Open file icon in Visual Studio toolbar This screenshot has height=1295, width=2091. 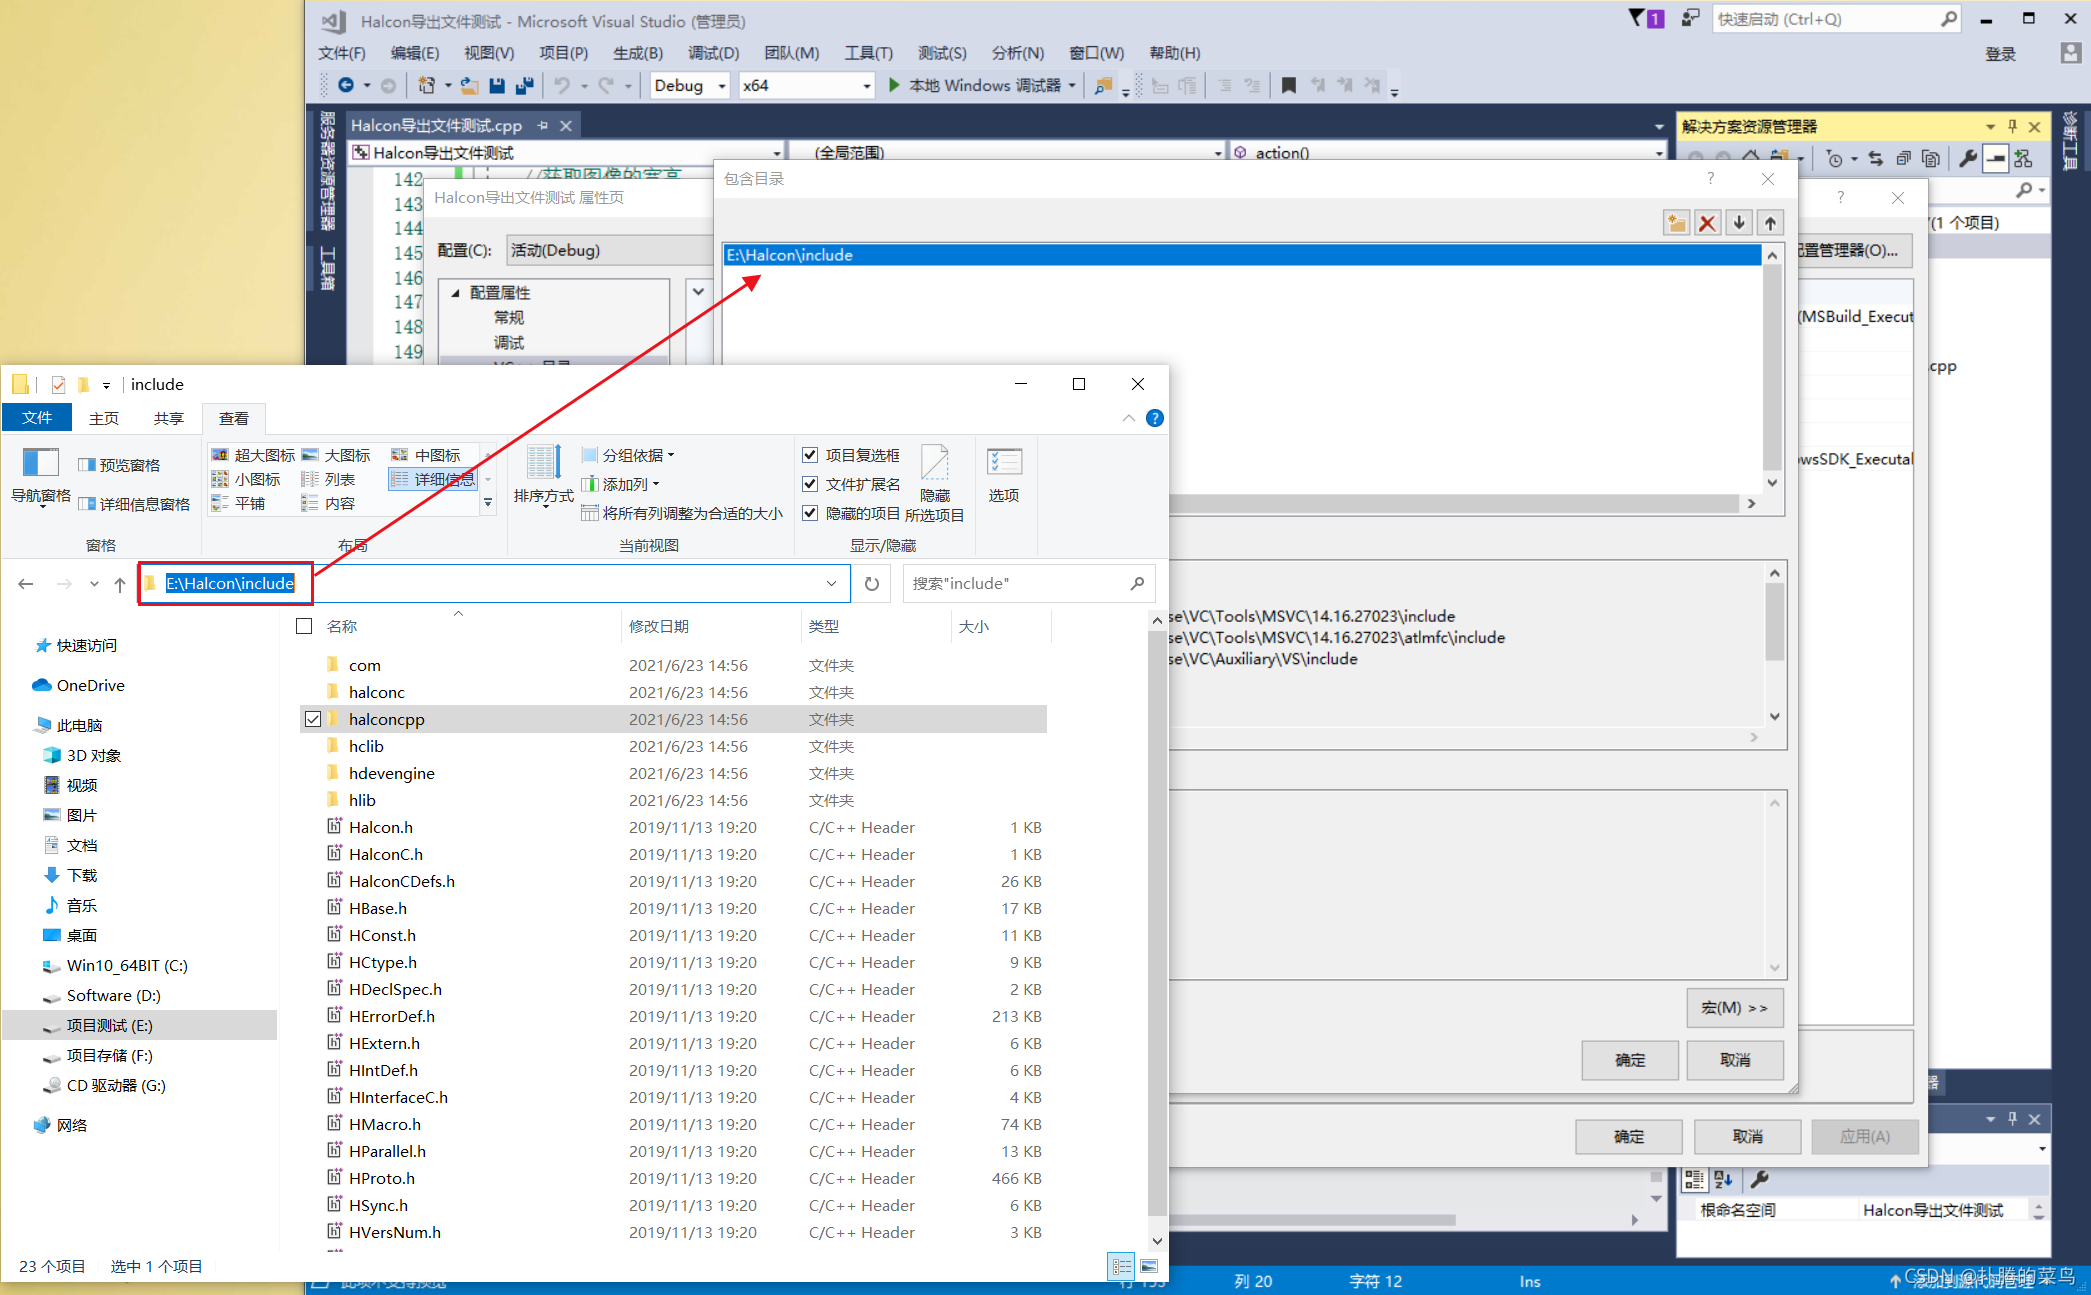pos(469,86)
